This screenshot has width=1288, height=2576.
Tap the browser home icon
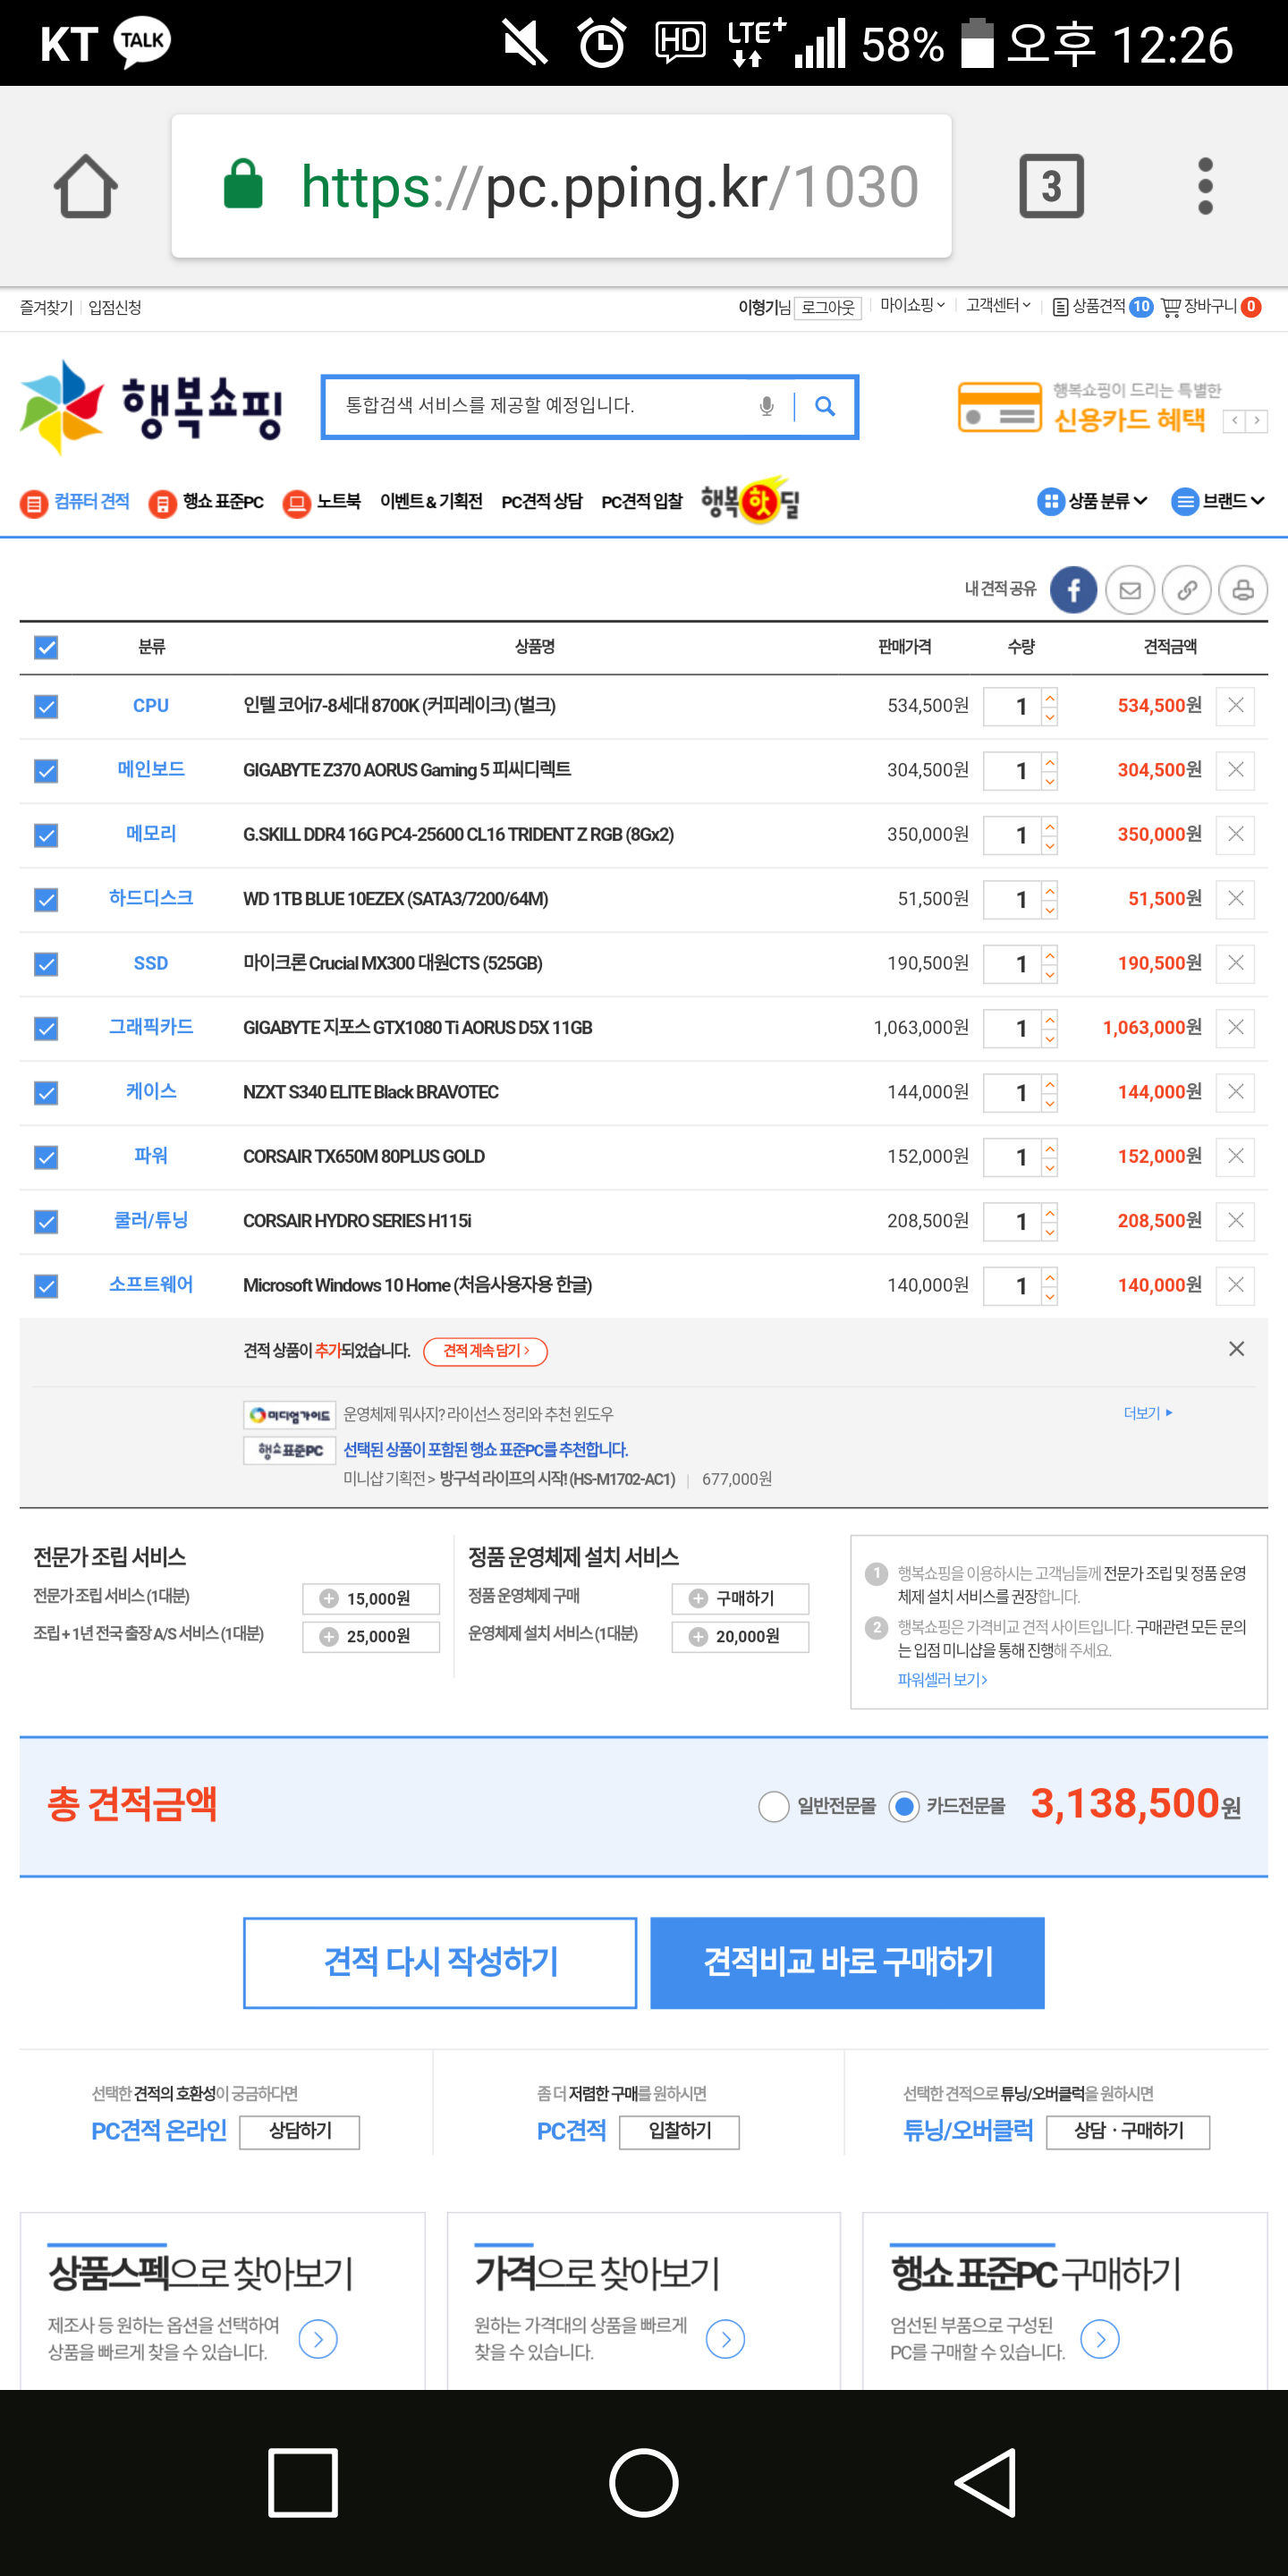point(86,186)
